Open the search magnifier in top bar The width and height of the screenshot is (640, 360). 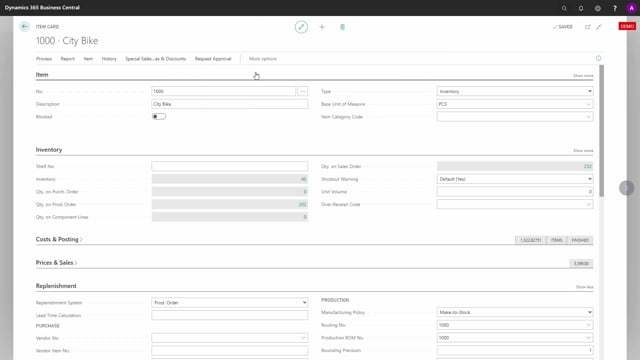564,8
